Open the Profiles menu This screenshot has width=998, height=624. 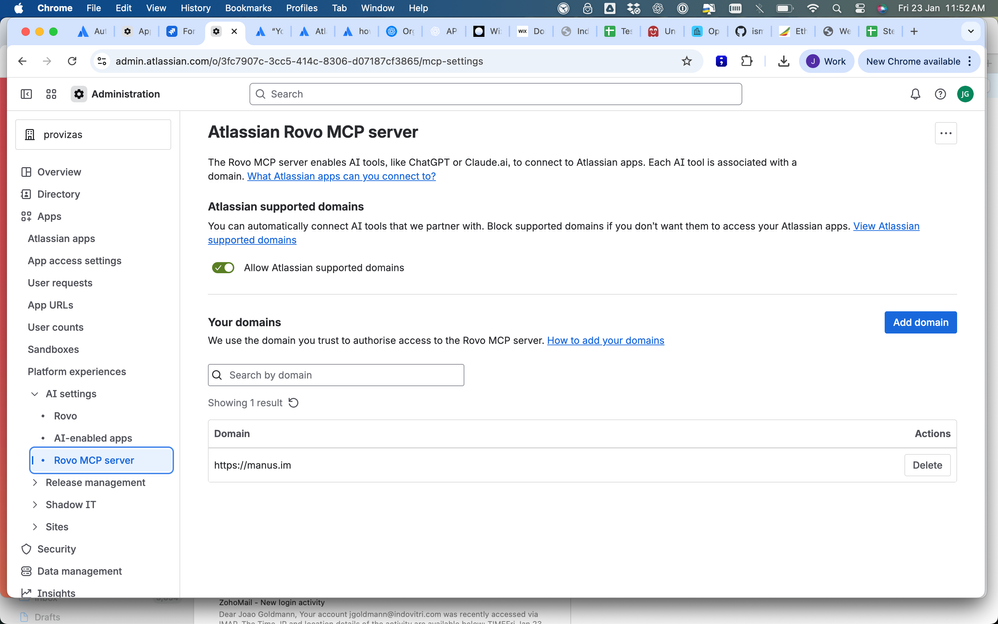click(x=302, y=8)
